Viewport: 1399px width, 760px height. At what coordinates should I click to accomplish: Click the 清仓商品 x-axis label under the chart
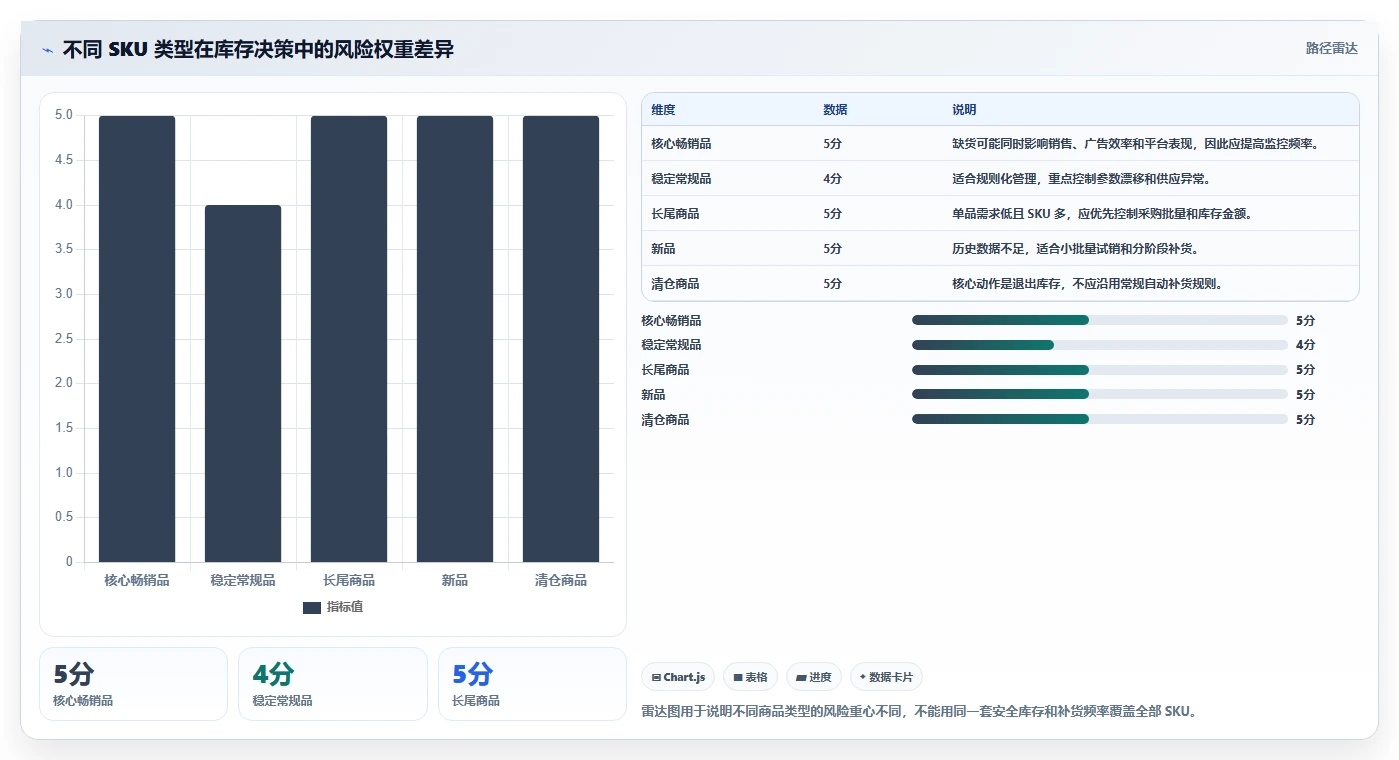(x=561, y=580)
